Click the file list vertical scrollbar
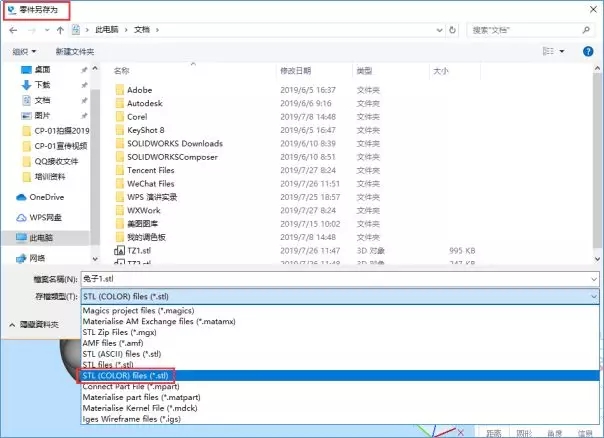Viewport: 604px width, 438px height. pos(597,160)
